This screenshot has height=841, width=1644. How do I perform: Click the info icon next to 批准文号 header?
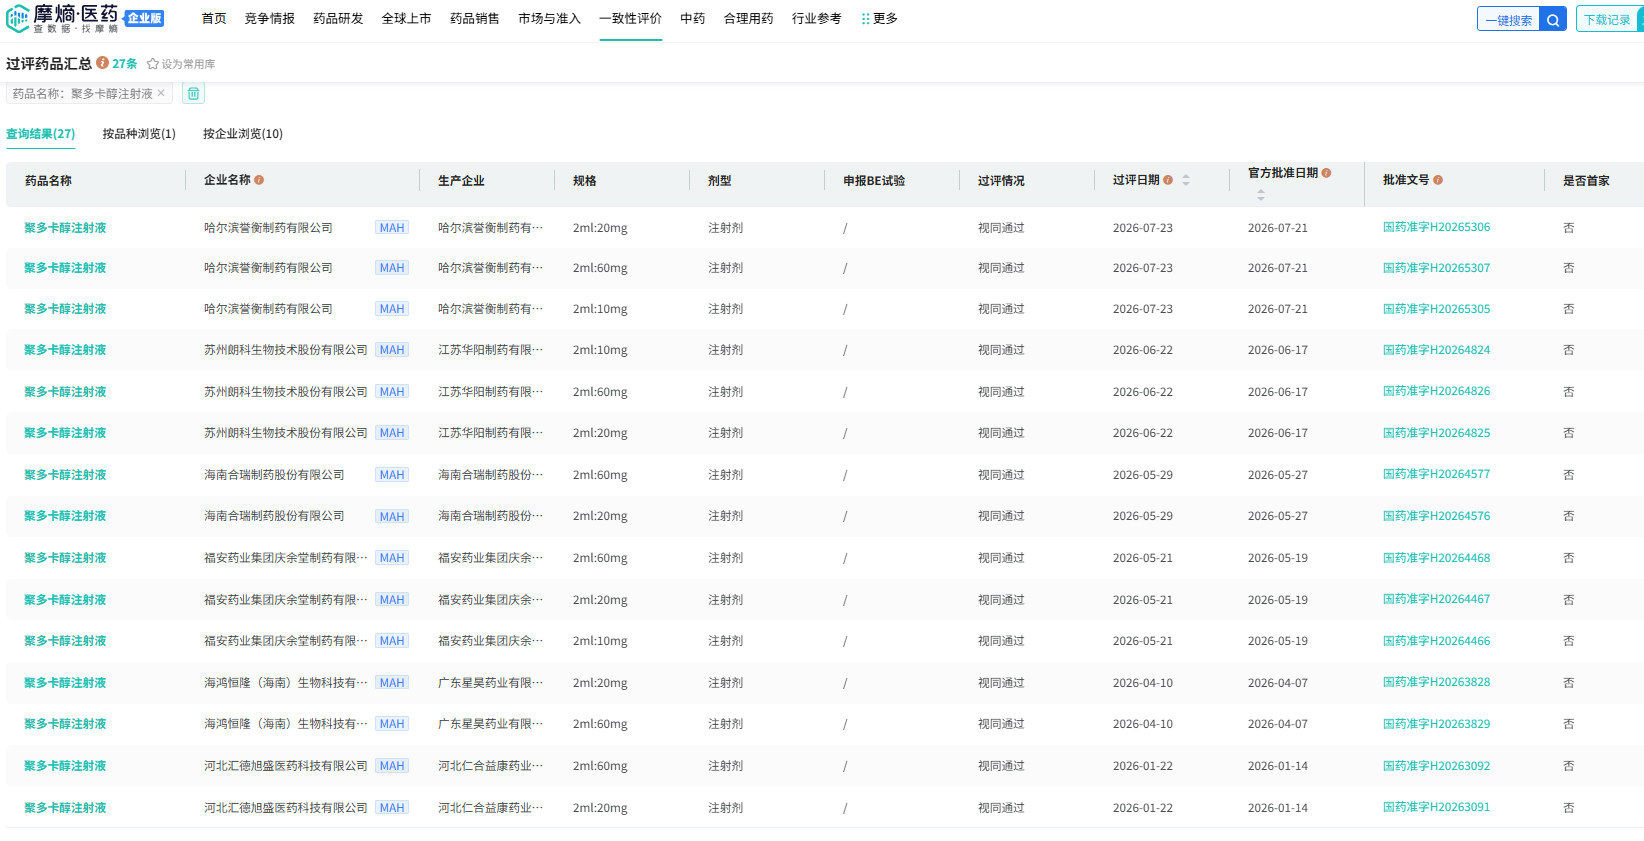[x=1438, y=180]
